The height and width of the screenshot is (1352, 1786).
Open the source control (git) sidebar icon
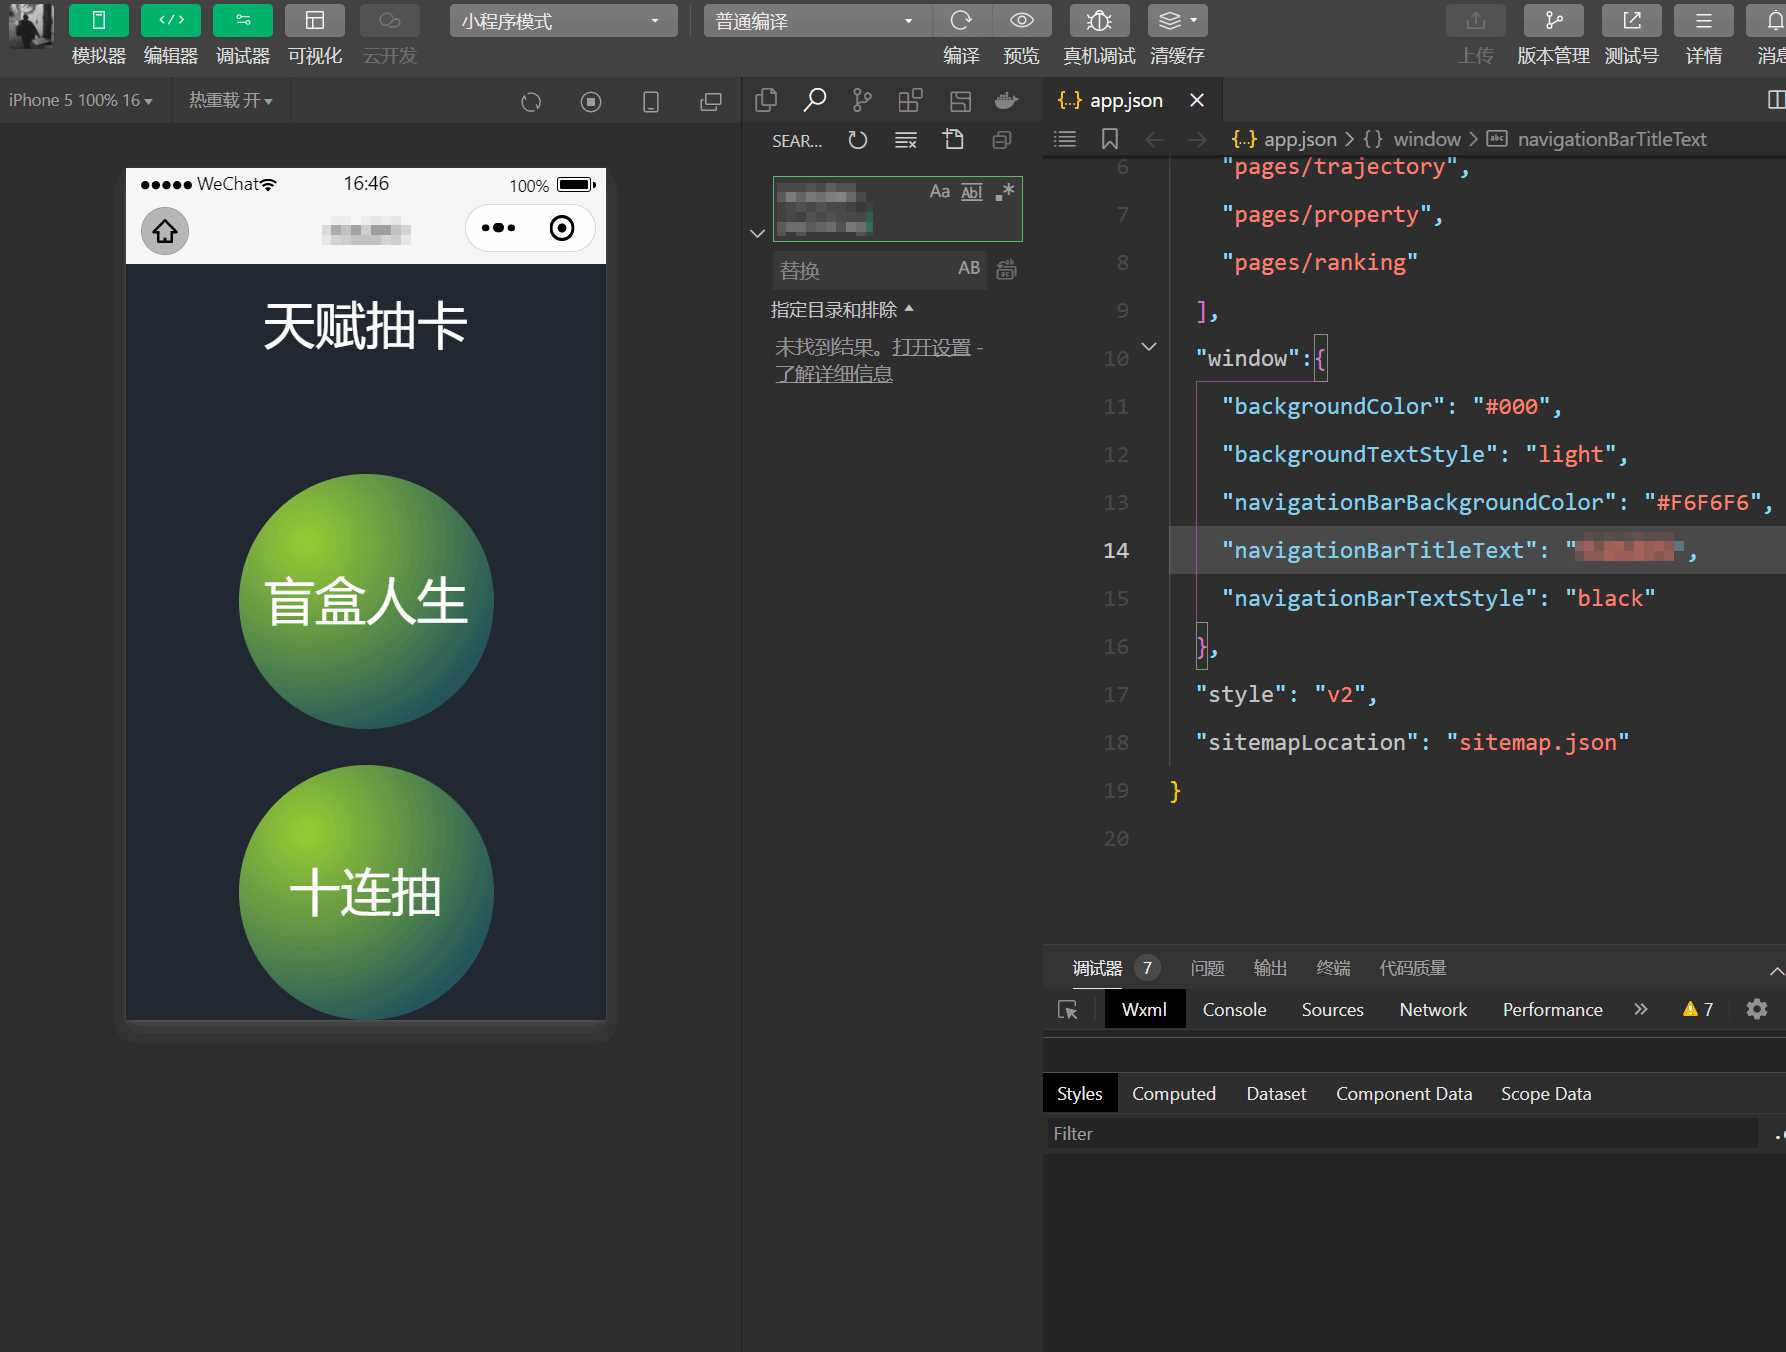(861, 100)
